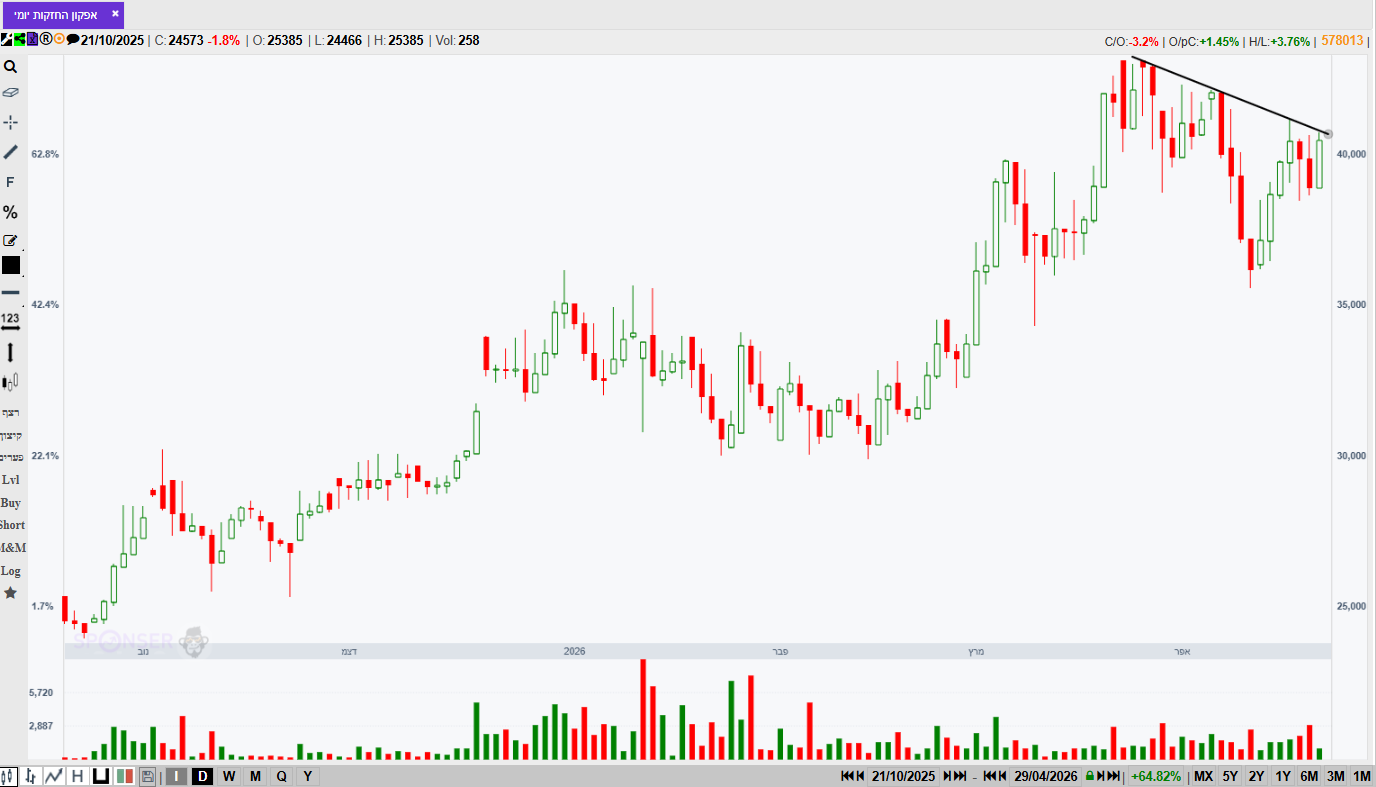Viewport: 1376px width, 787px height.
Task: Click the M&M button
Action: tap(13, 548)
